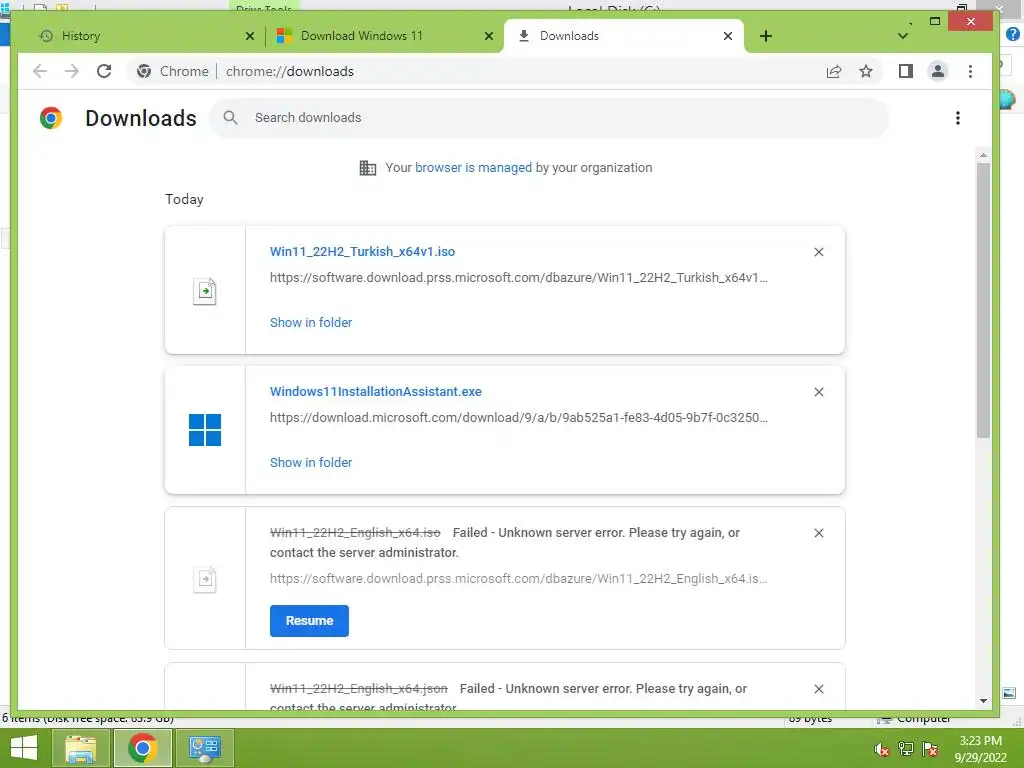Remove failed English x64.iso entry
The image size is (1024, 768).
[819, 534]
